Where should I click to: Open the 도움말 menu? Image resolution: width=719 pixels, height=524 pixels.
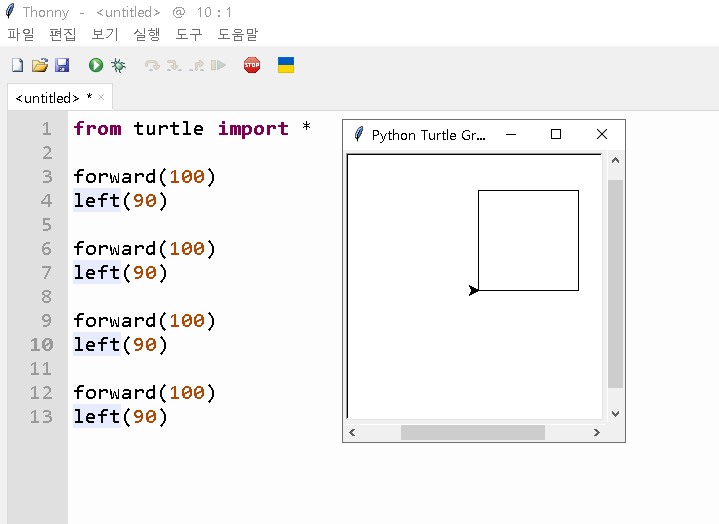point(238,34)
